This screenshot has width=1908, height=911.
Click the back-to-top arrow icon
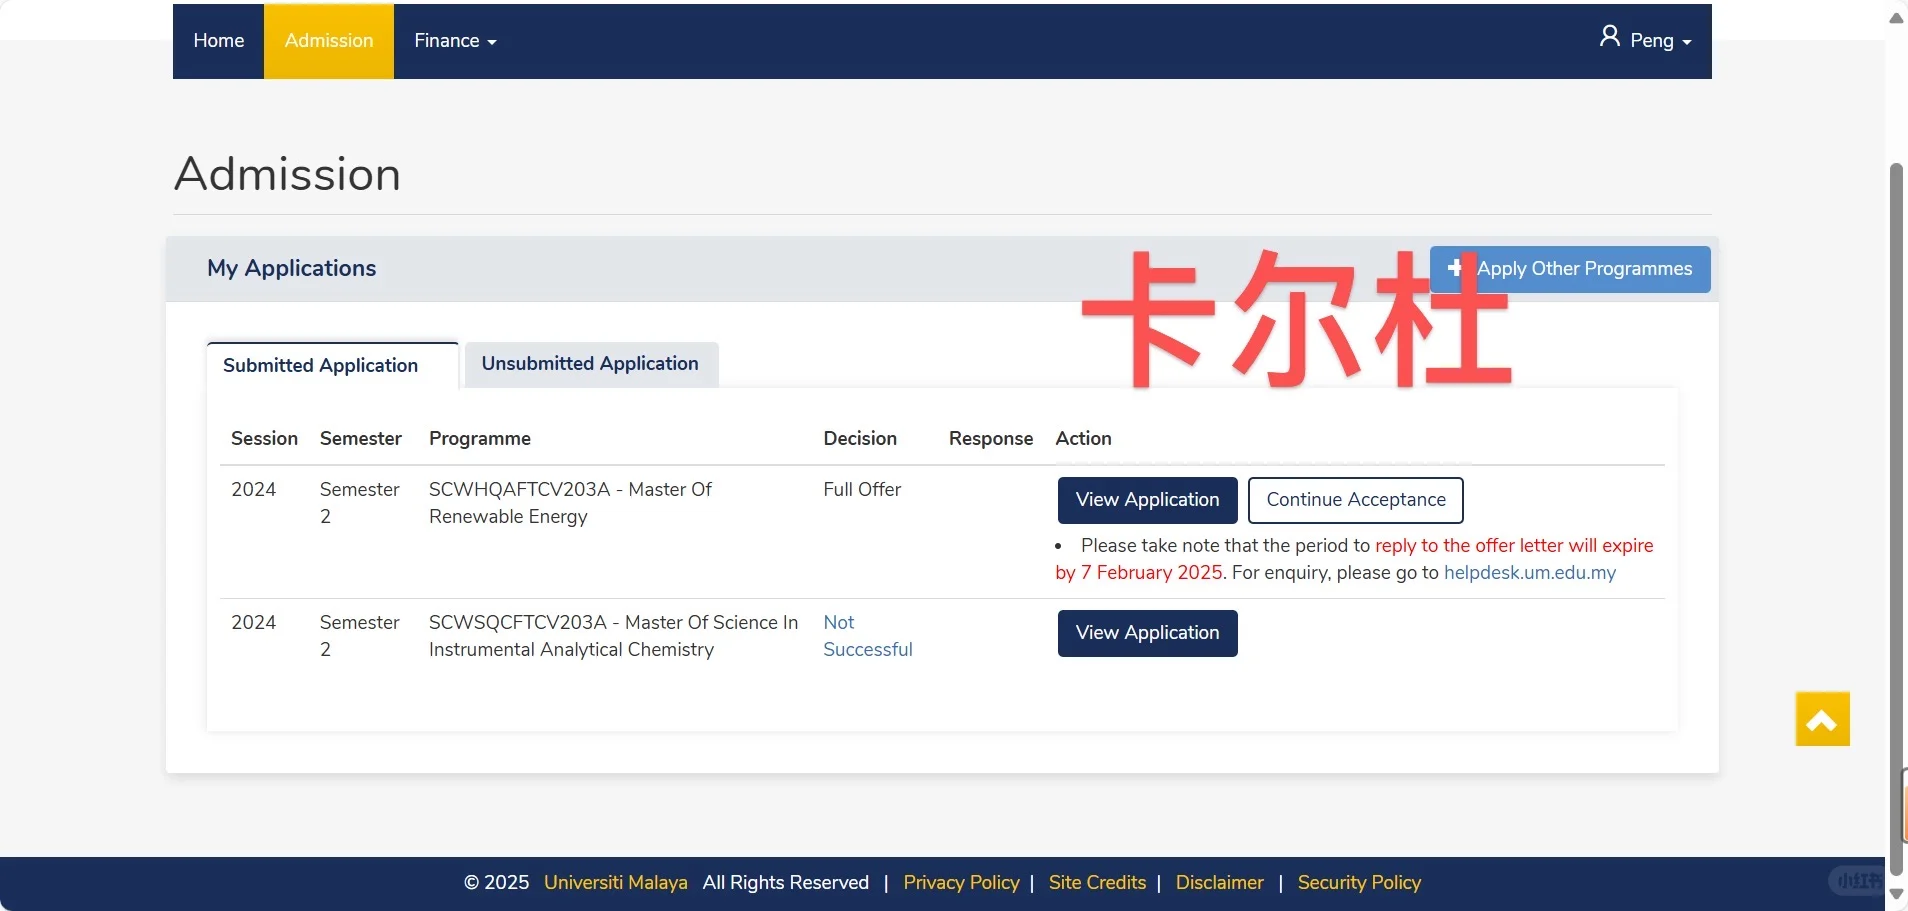coord(1822,719)
